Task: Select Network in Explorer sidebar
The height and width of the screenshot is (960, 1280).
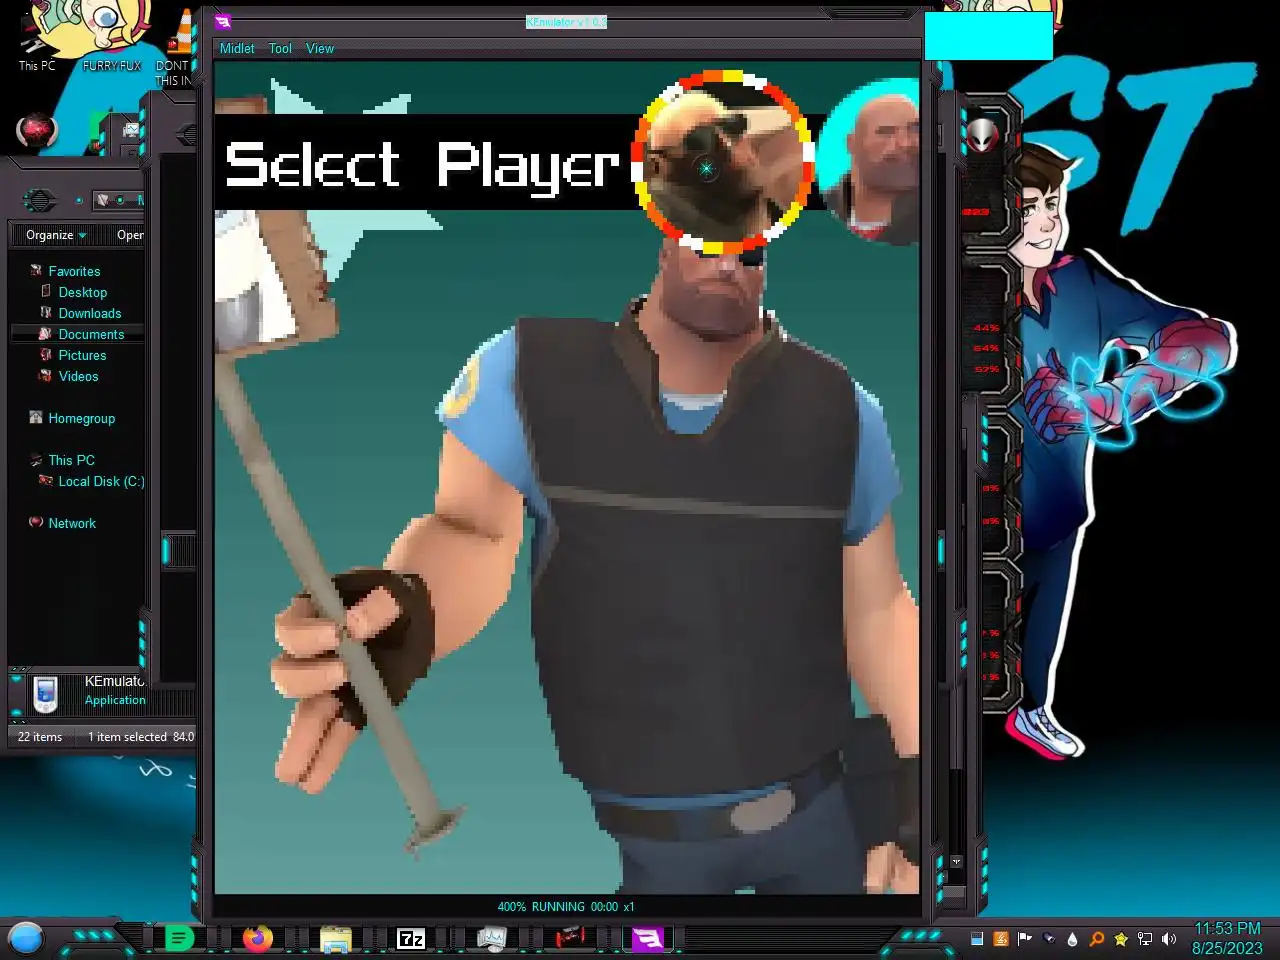Action: (x=72, y=523)
